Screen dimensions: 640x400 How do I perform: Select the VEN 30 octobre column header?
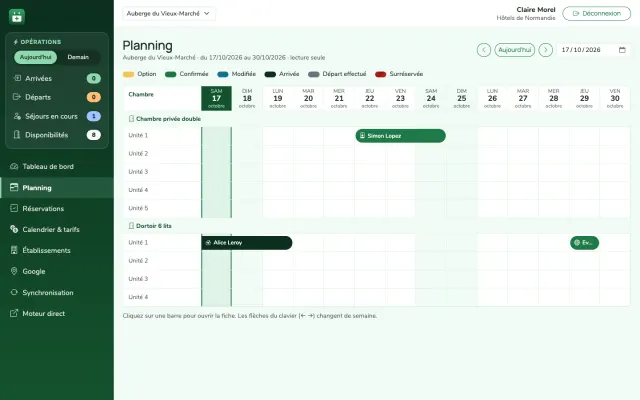click(x=615, y=98)
